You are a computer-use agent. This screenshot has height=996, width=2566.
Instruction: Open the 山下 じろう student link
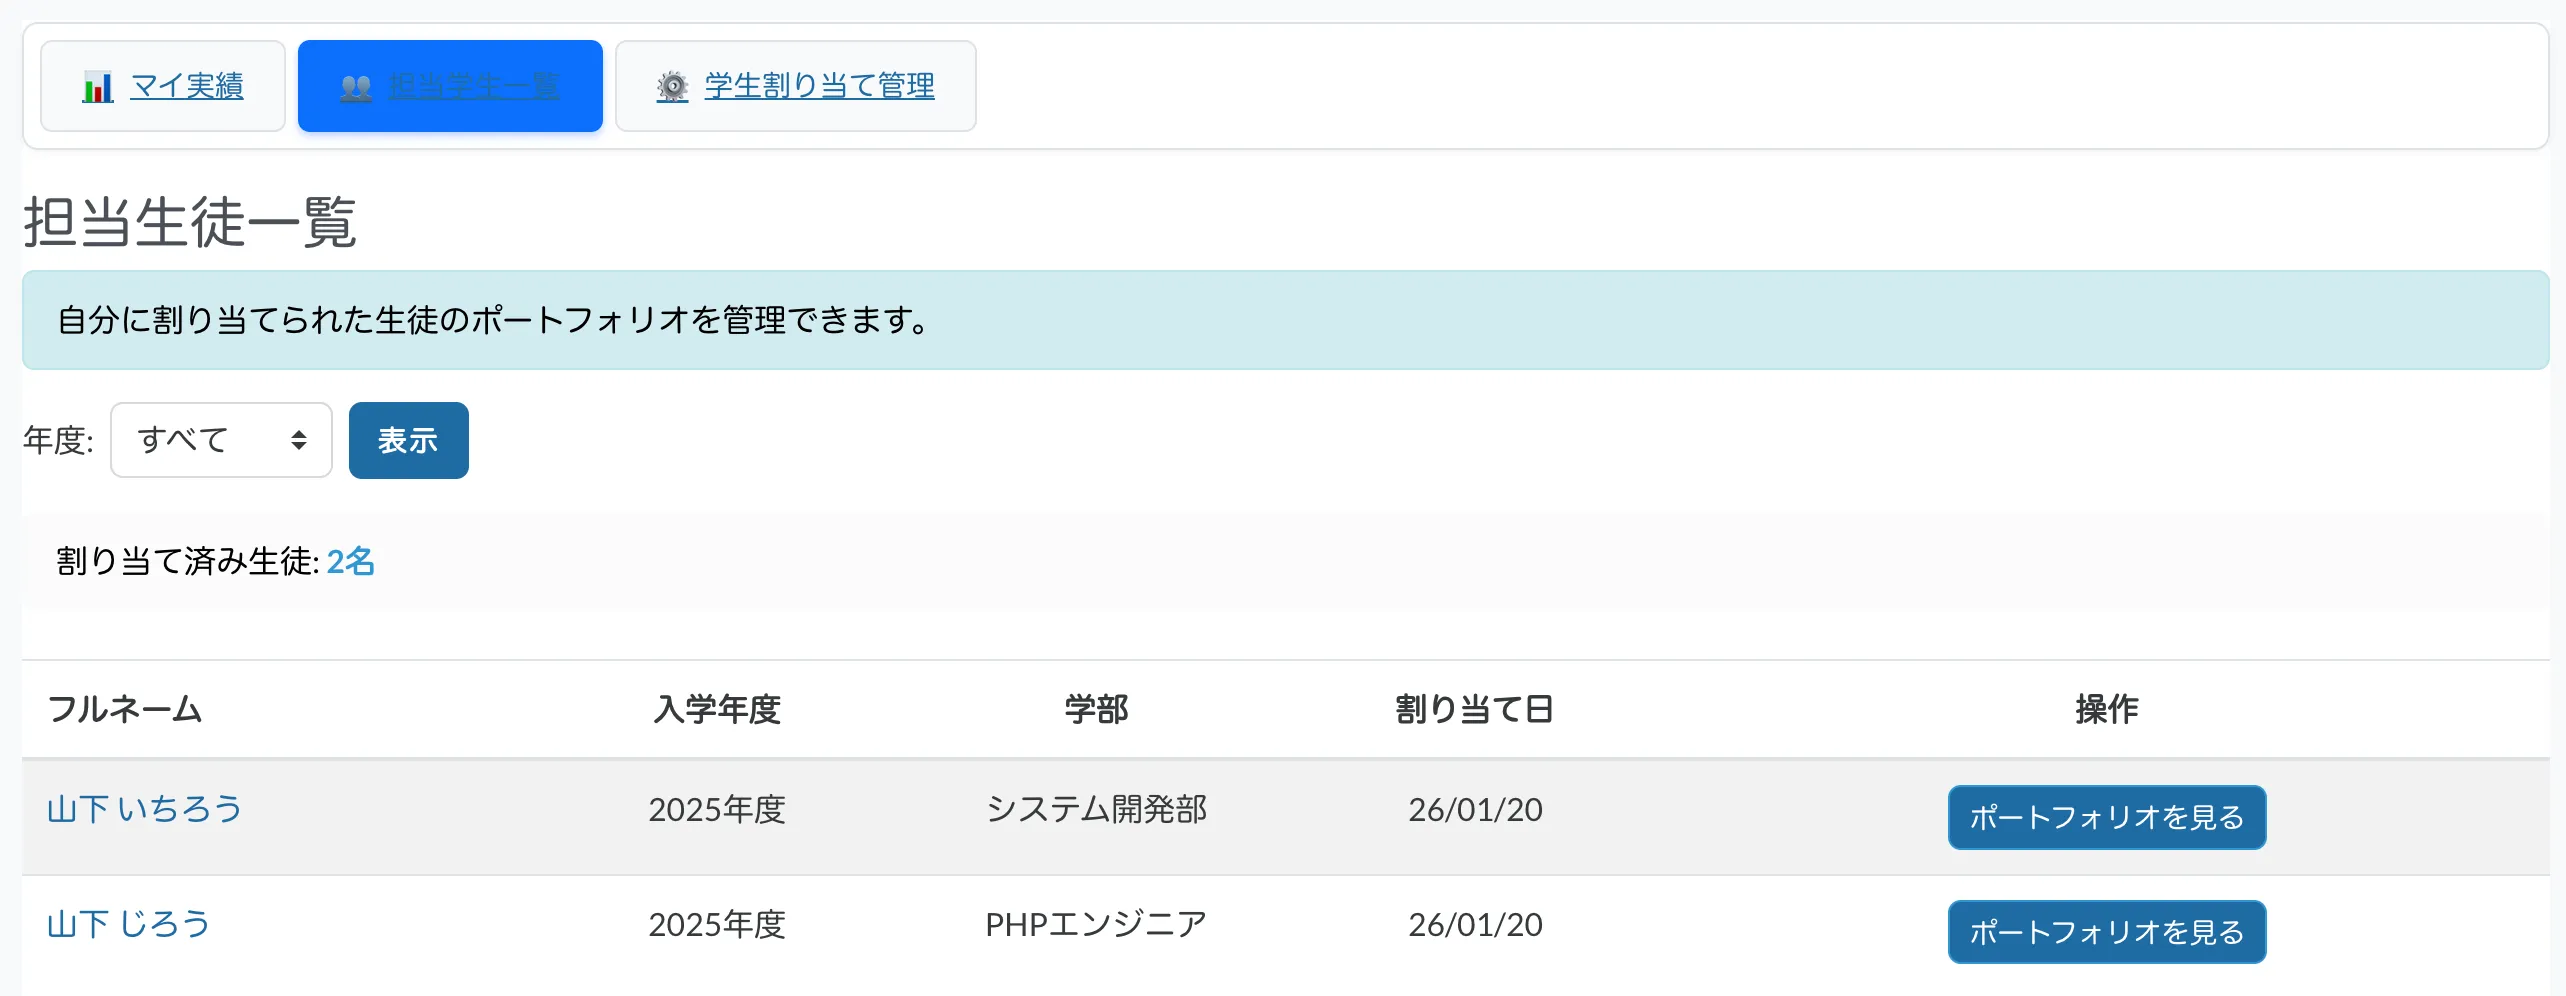click(x=129, y=924)
